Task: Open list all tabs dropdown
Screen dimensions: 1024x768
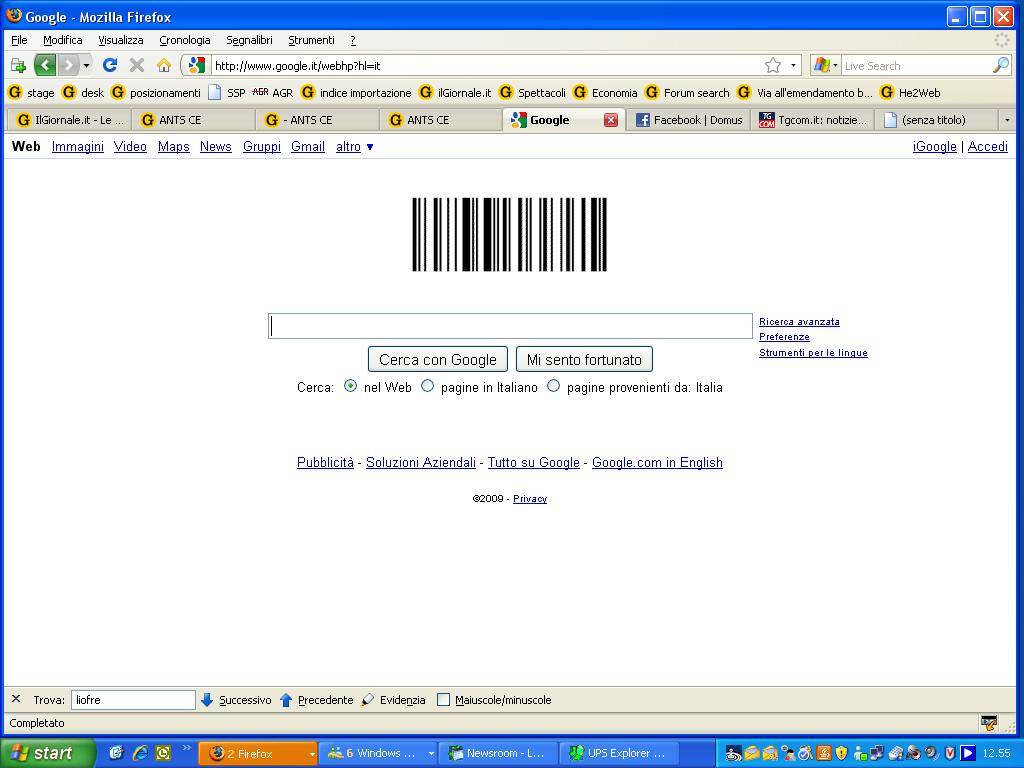Action: pos(1007,120)
